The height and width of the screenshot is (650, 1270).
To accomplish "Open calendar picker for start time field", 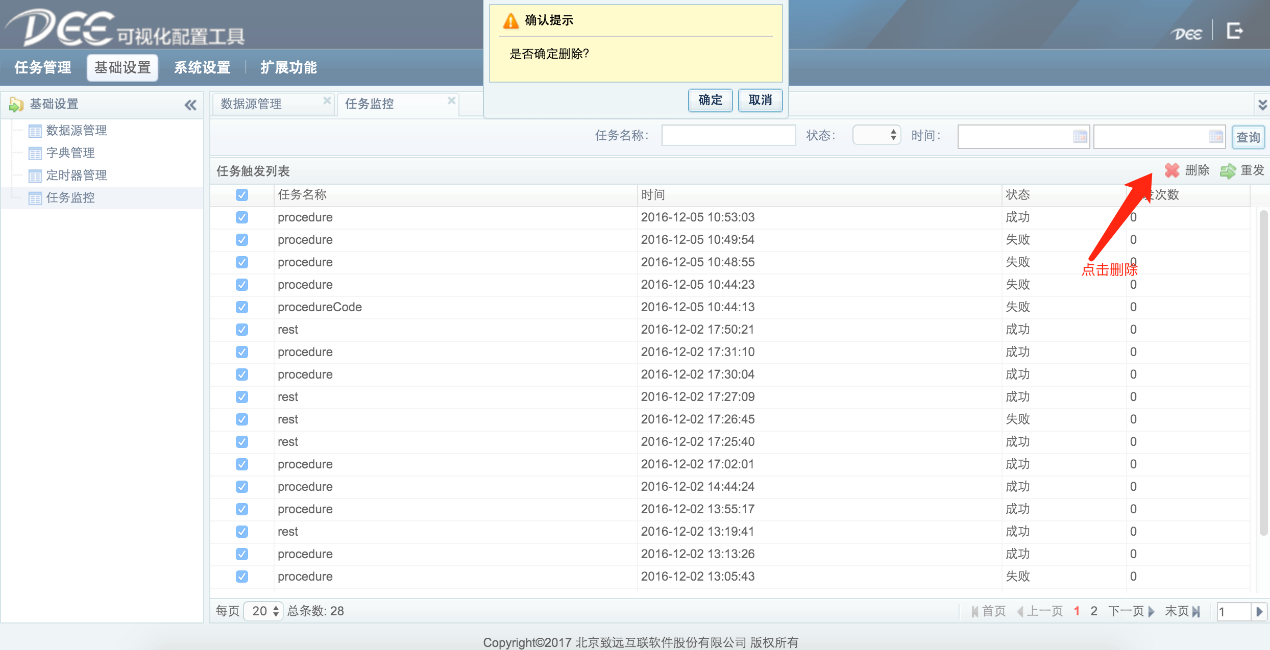I will (1080, 137).
